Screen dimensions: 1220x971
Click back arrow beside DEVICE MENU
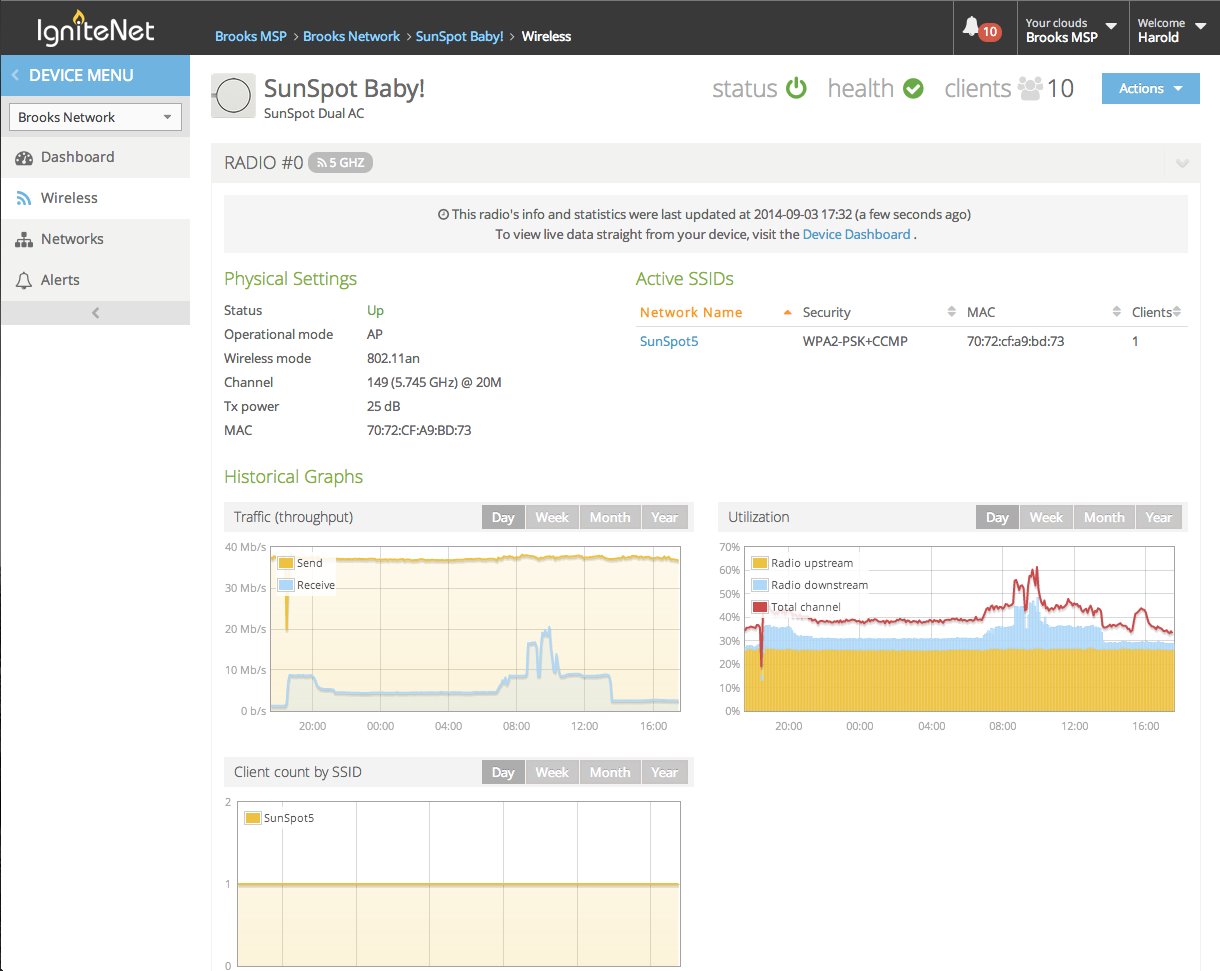tap(15, 75)
